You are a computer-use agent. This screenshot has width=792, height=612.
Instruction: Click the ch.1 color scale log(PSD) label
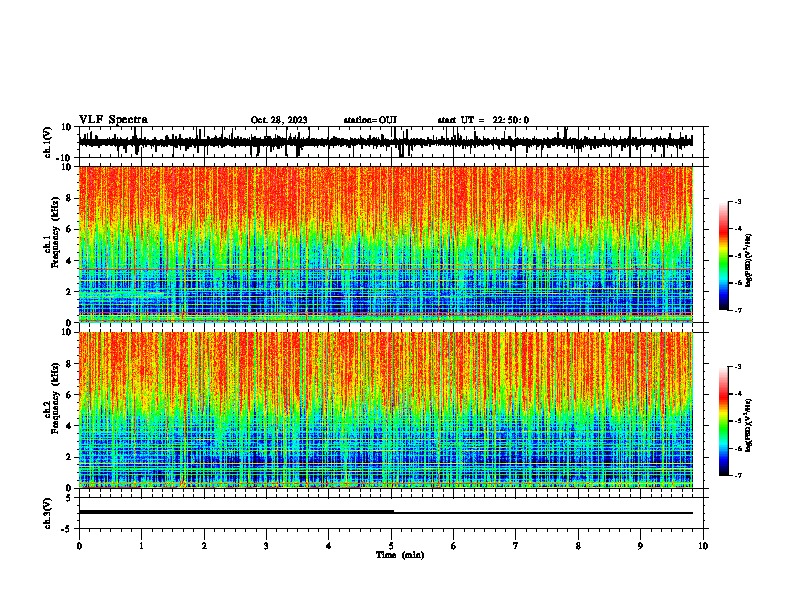pyautogui.click(x=748, y=260)
